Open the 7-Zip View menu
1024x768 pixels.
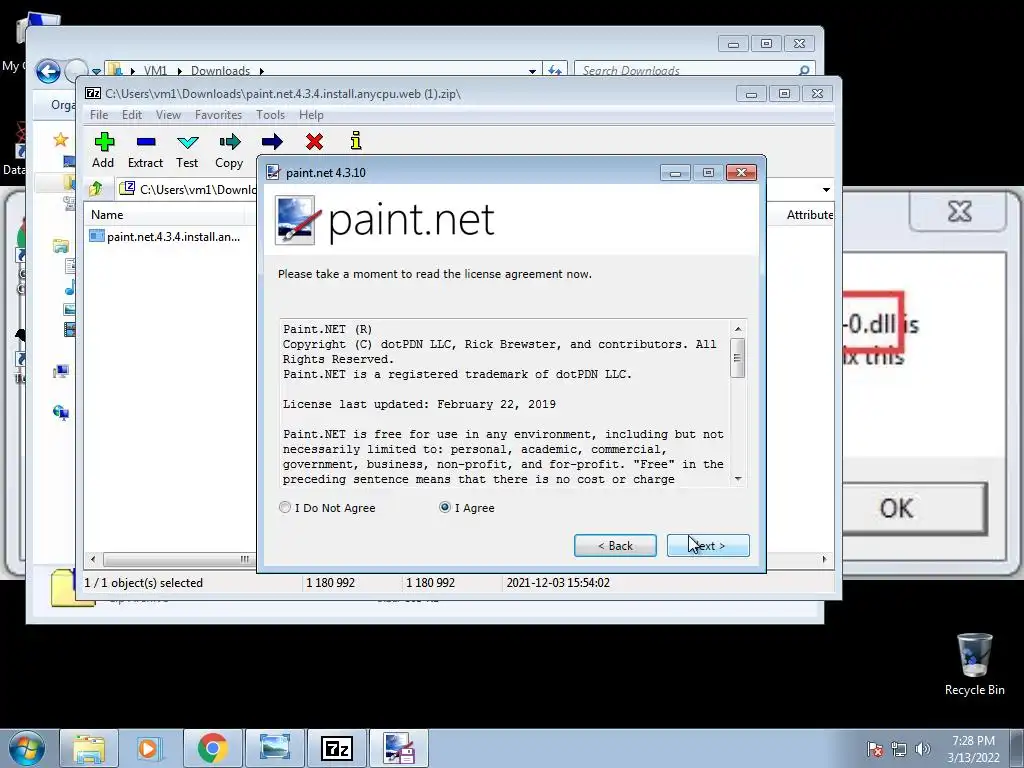pos(168,115)
